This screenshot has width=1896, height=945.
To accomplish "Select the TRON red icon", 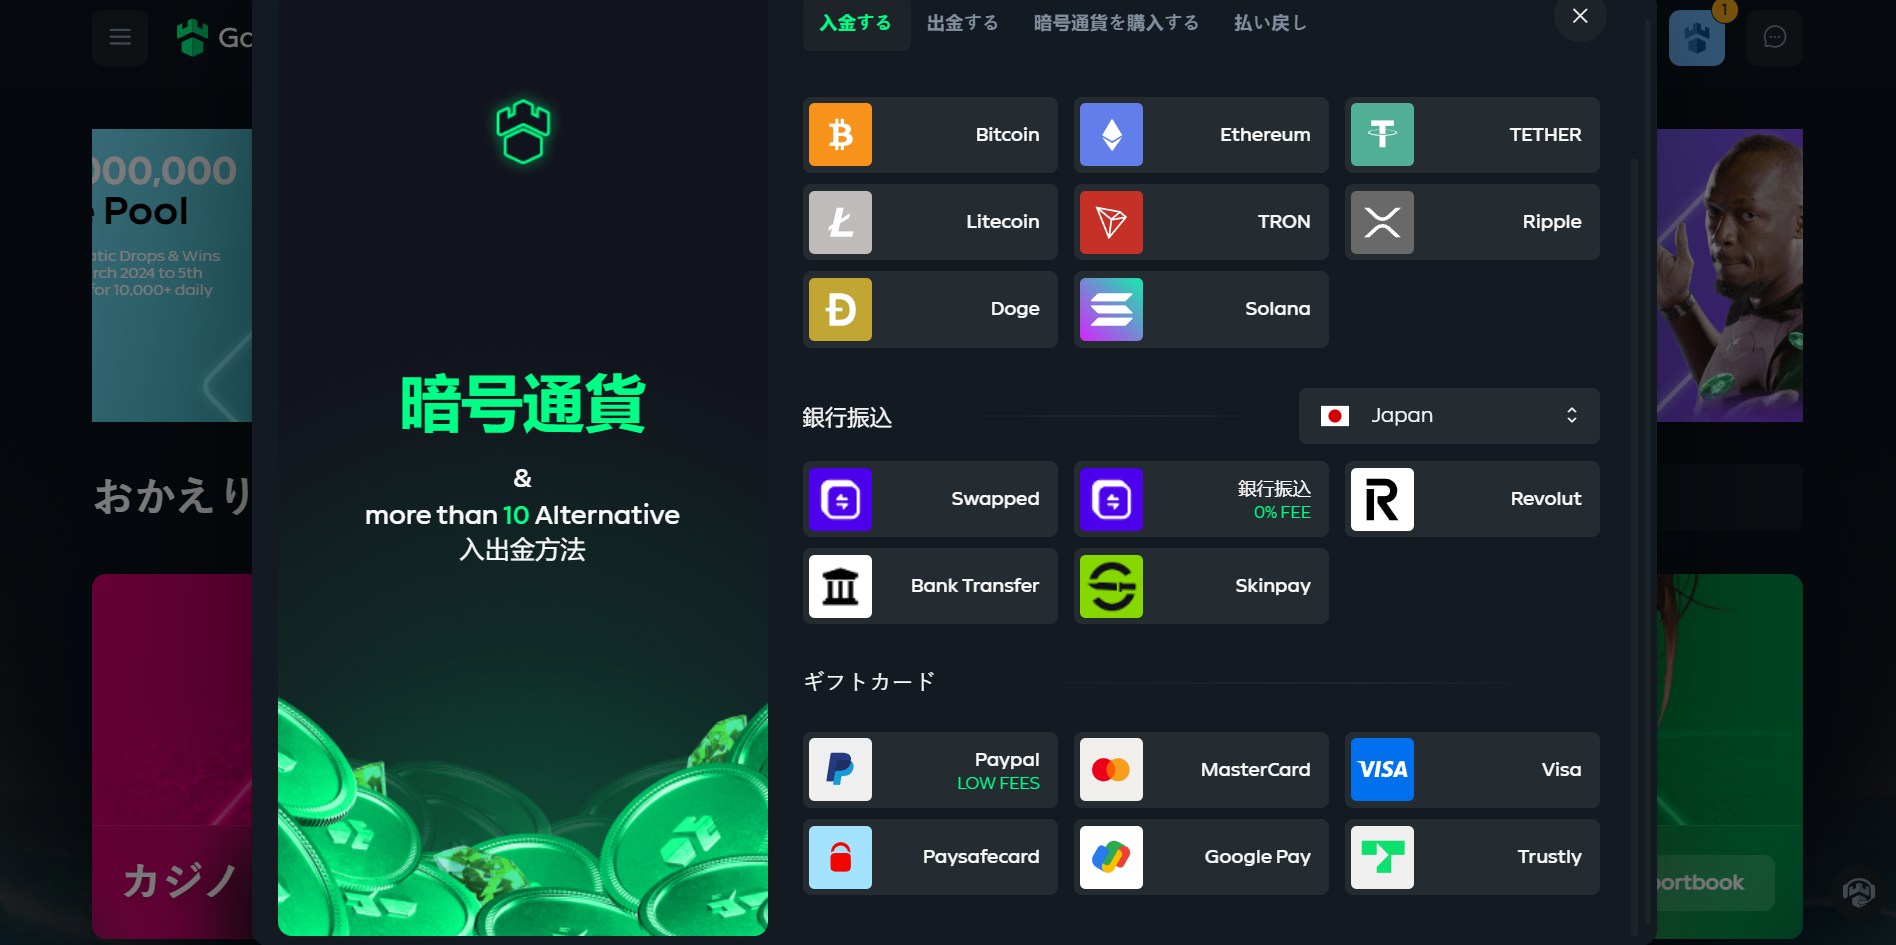I will point(1111,222).
